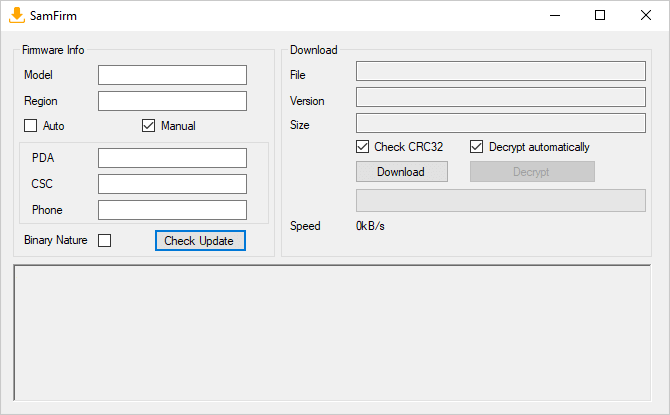Click the Version field in Download group
Image resolution: width=670 pixels, height=415 pixels.
pos(501,97)
